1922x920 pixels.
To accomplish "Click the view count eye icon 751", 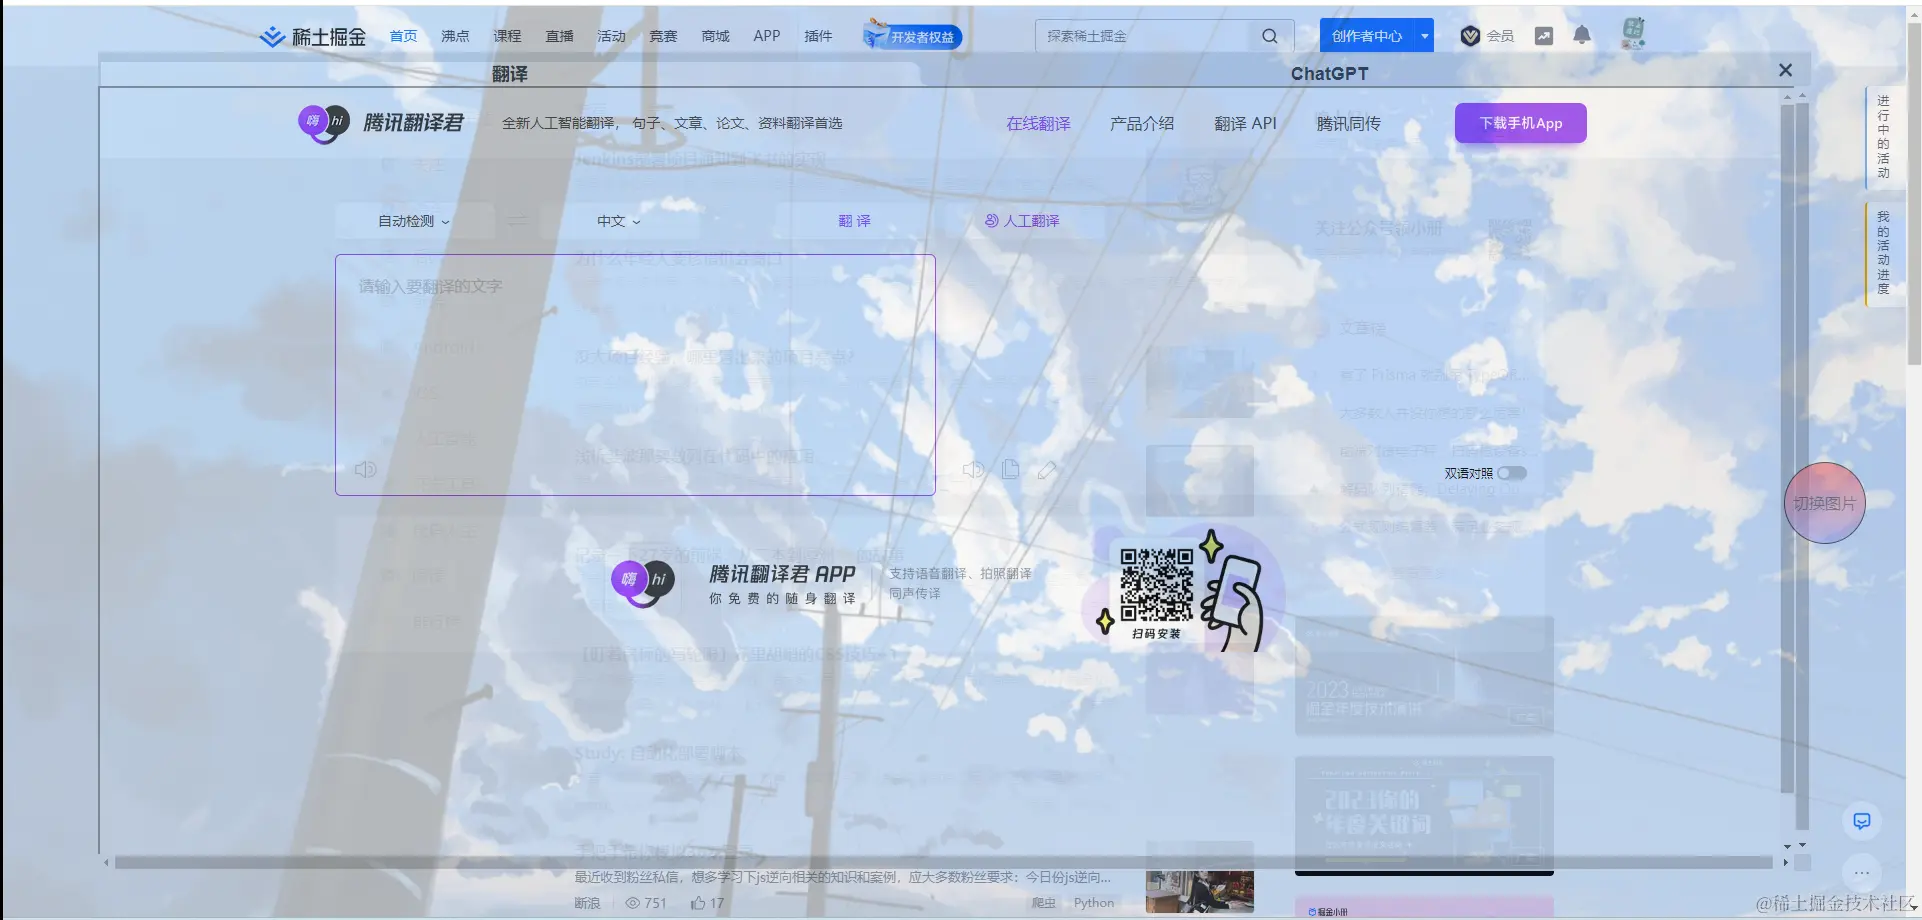I will click(x=632, y=903).
